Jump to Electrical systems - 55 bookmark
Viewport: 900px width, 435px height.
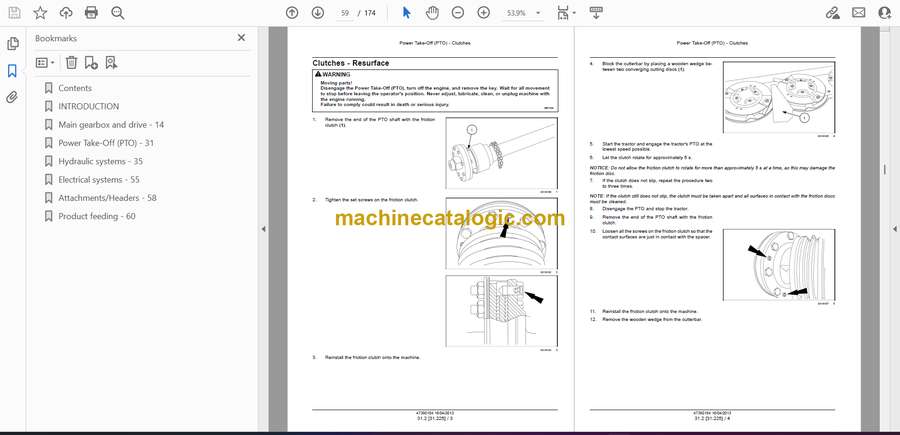99,180
